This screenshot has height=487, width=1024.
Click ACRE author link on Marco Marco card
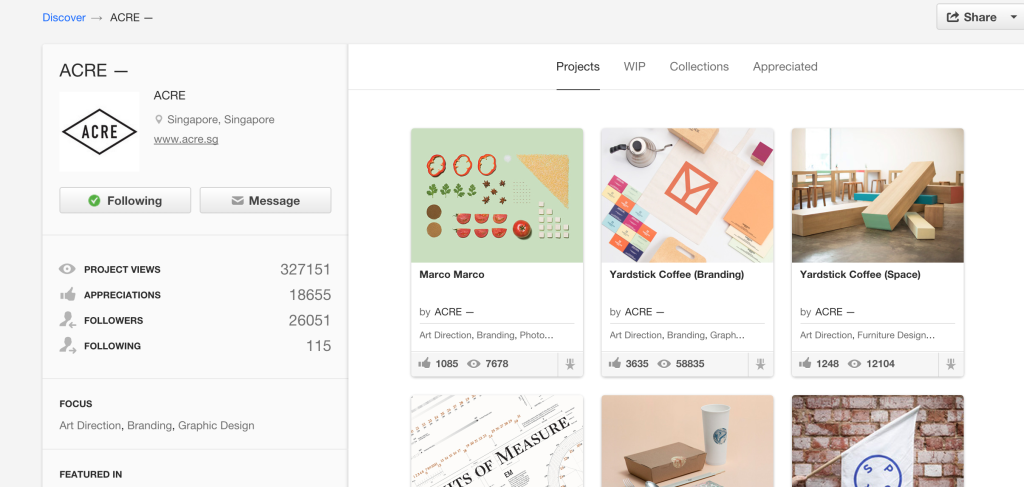tap(454, 312)
